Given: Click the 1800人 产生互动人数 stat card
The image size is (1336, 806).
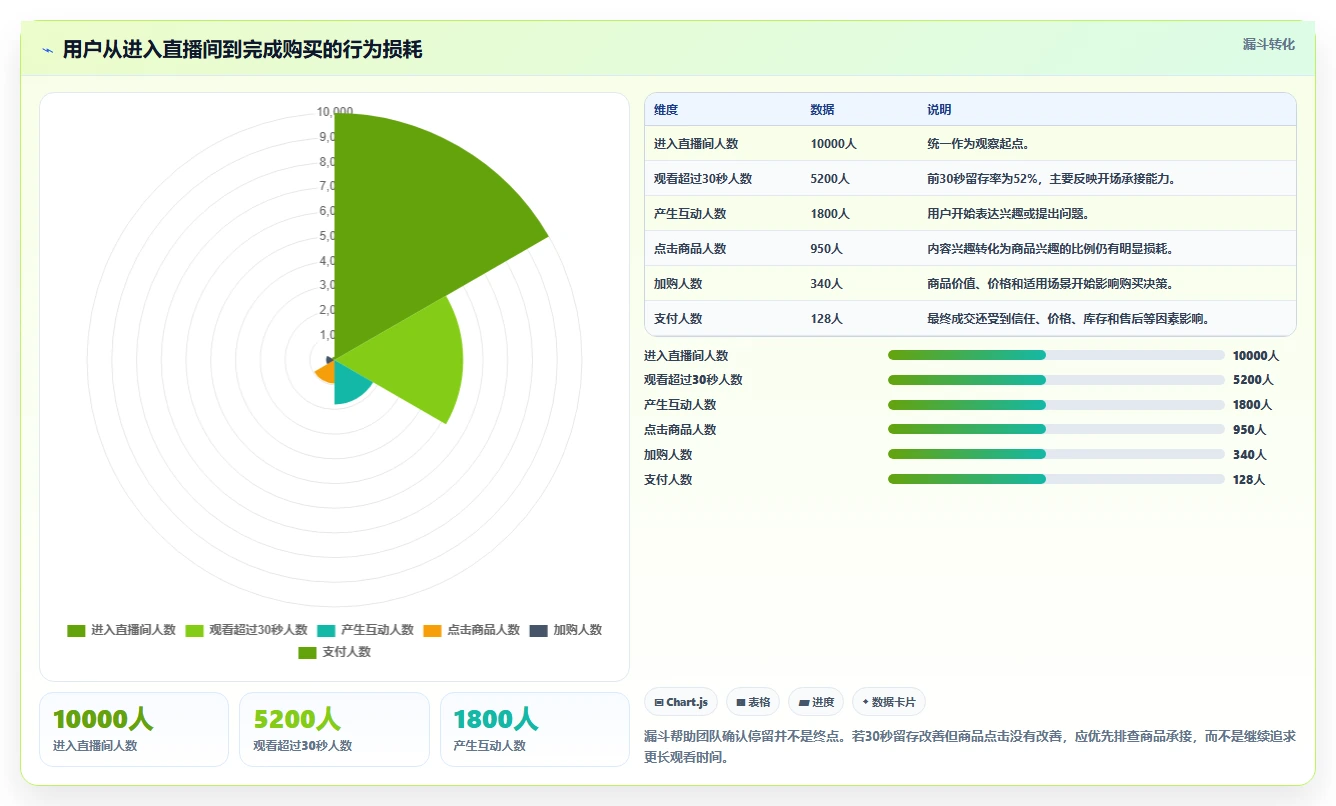Looking at the screenshot, I should 535,729.
